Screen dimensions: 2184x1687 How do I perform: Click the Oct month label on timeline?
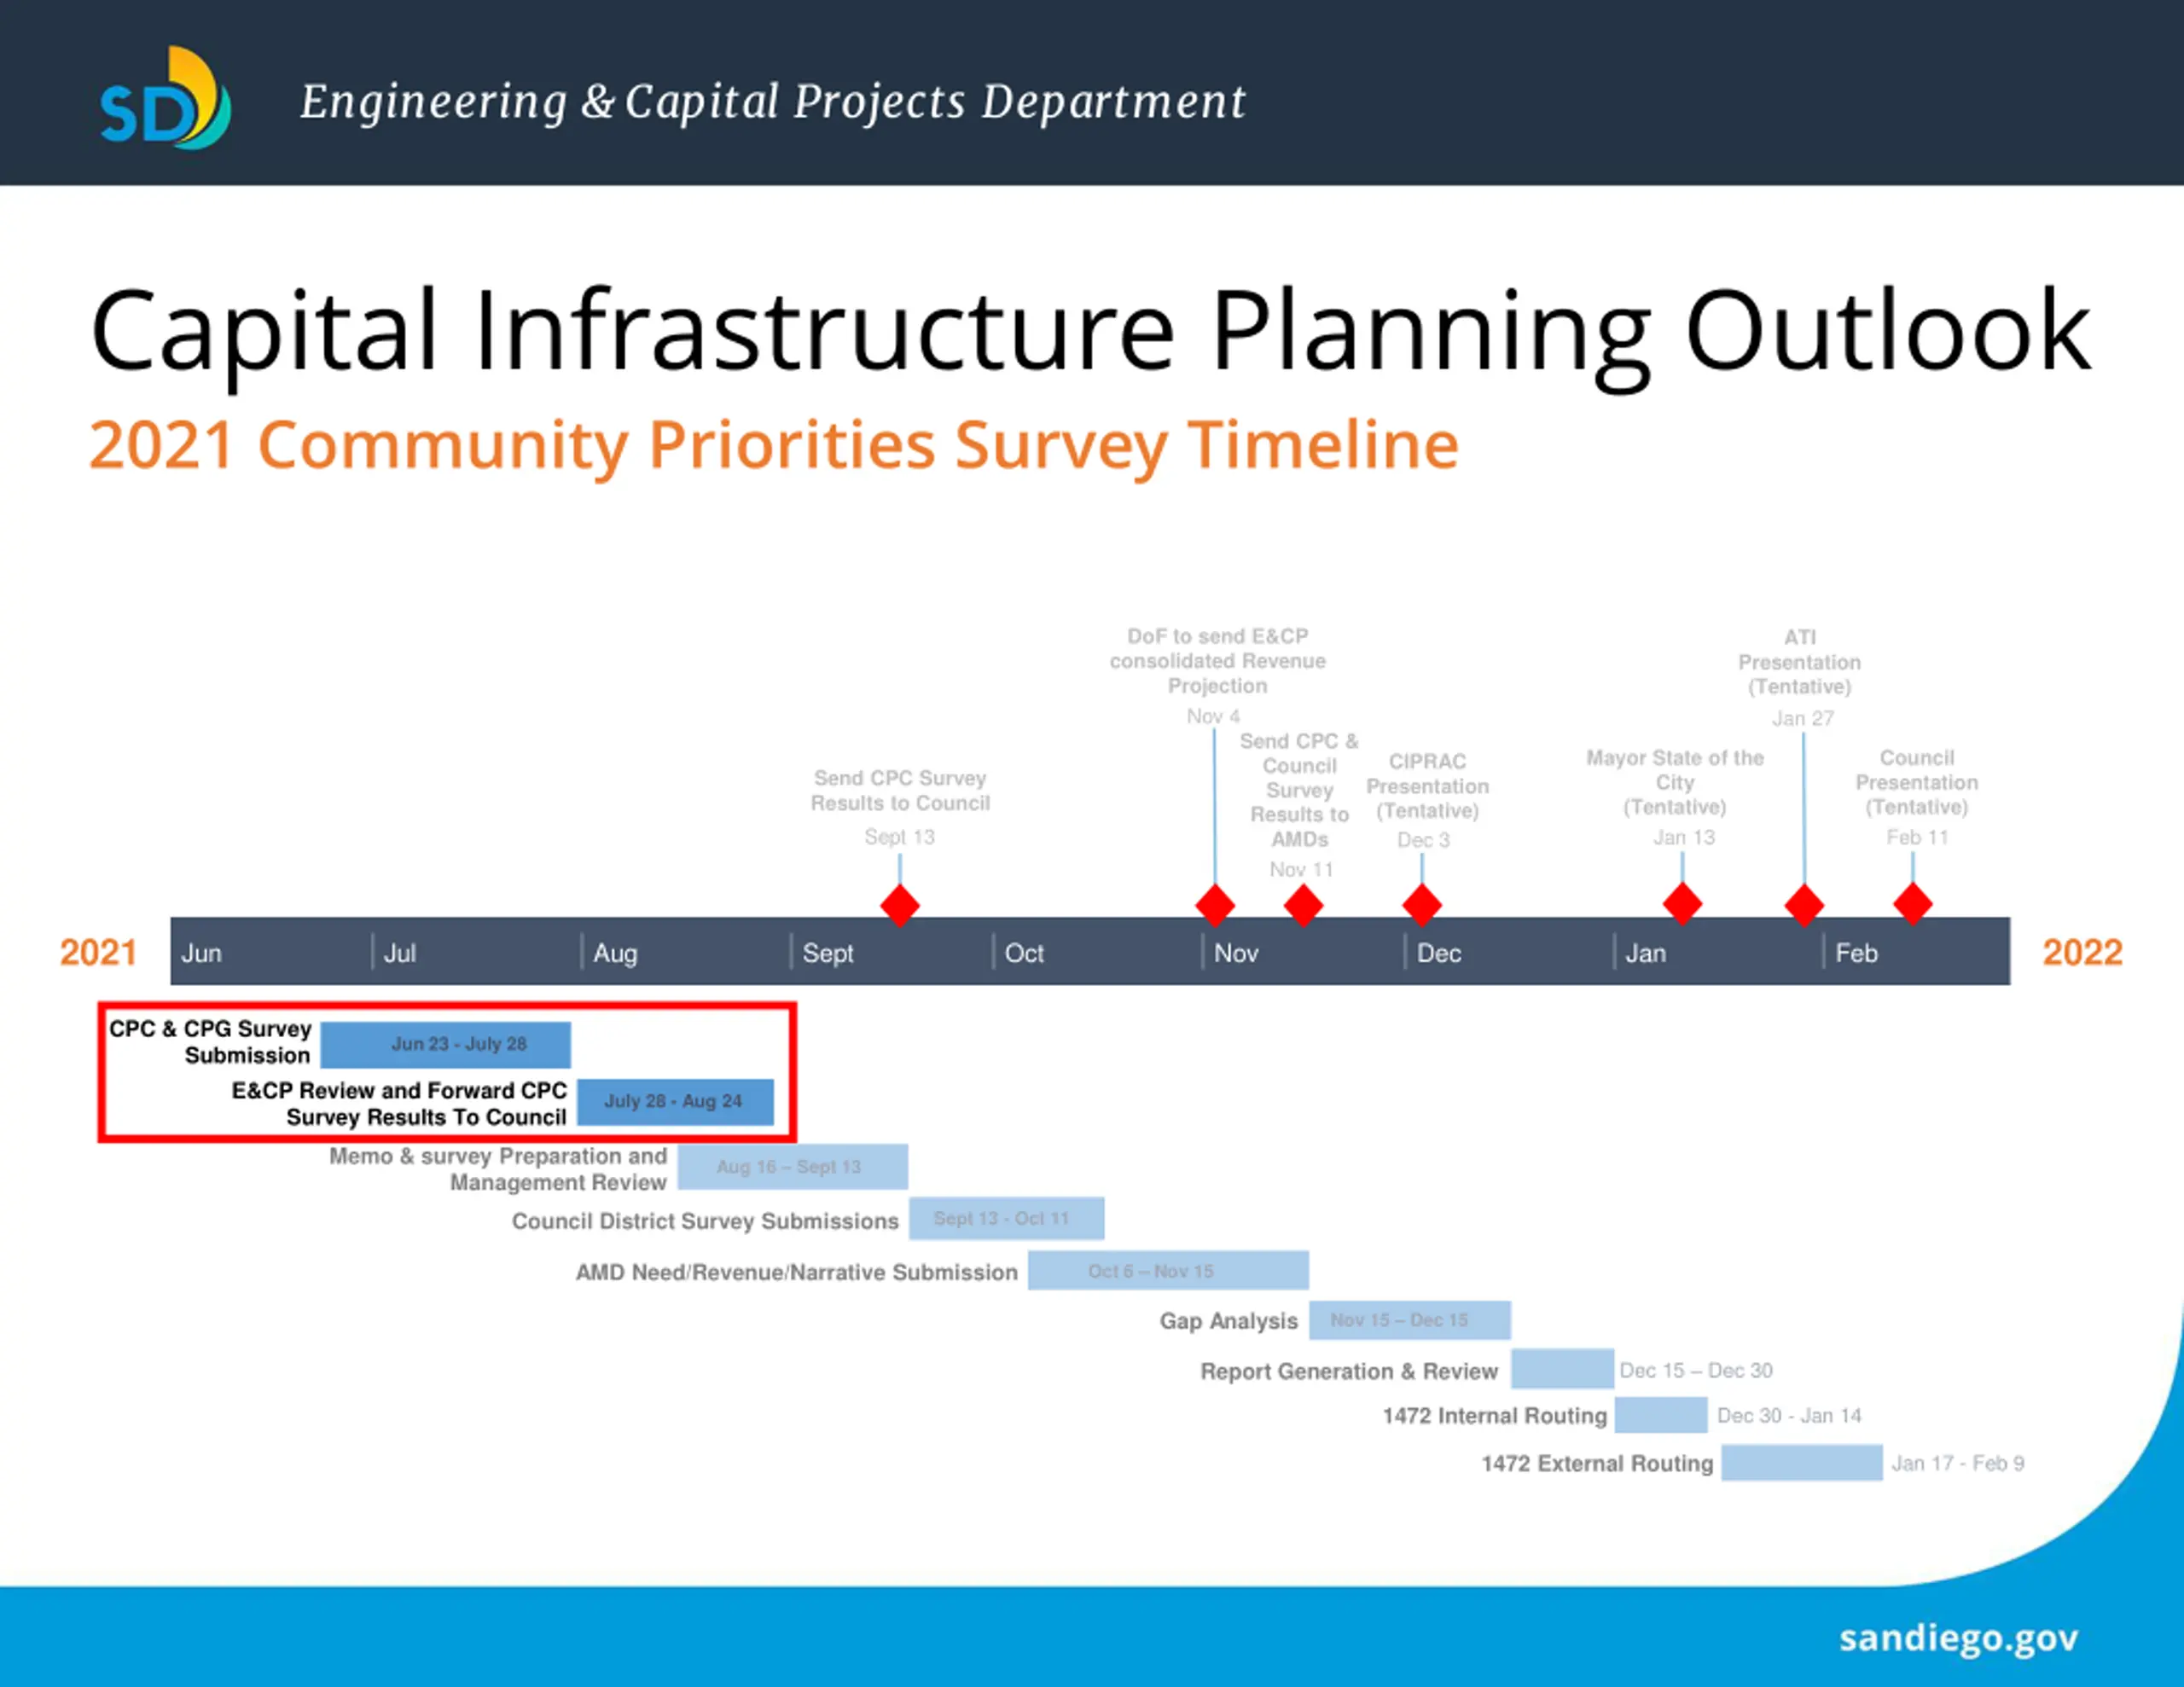(1024, 953)
